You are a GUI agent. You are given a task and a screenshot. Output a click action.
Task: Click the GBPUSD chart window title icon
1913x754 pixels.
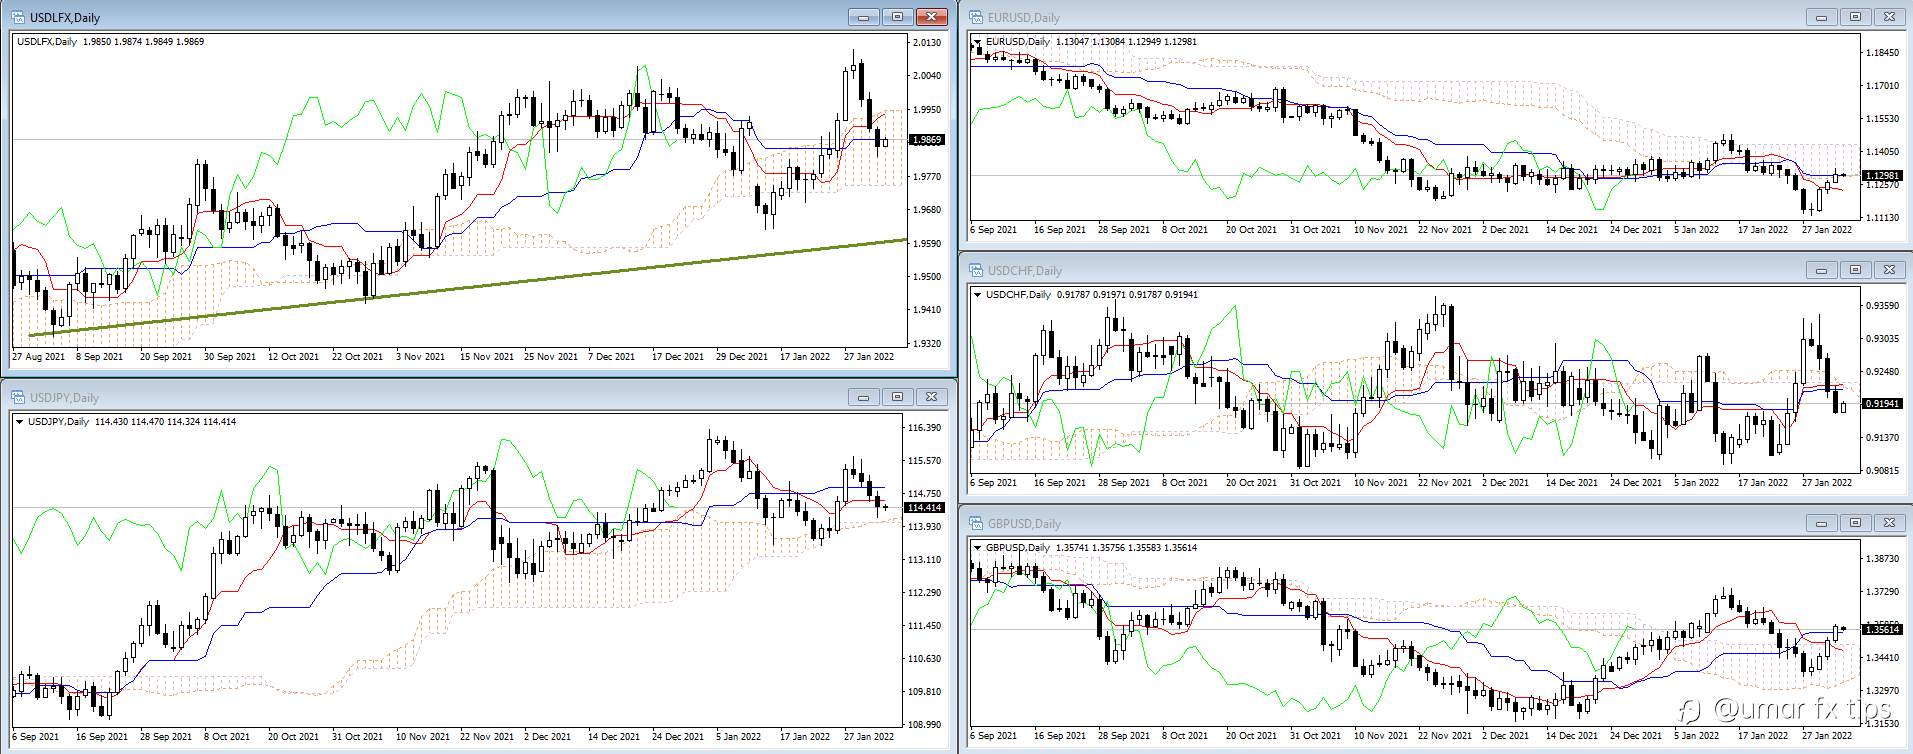[976, 523]
